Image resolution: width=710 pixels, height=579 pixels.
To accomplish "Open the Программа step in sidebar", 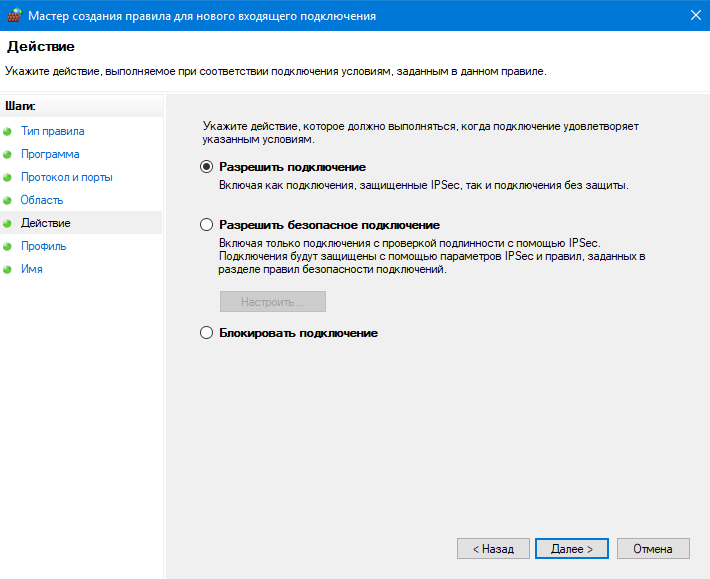I will pos(50,154).
